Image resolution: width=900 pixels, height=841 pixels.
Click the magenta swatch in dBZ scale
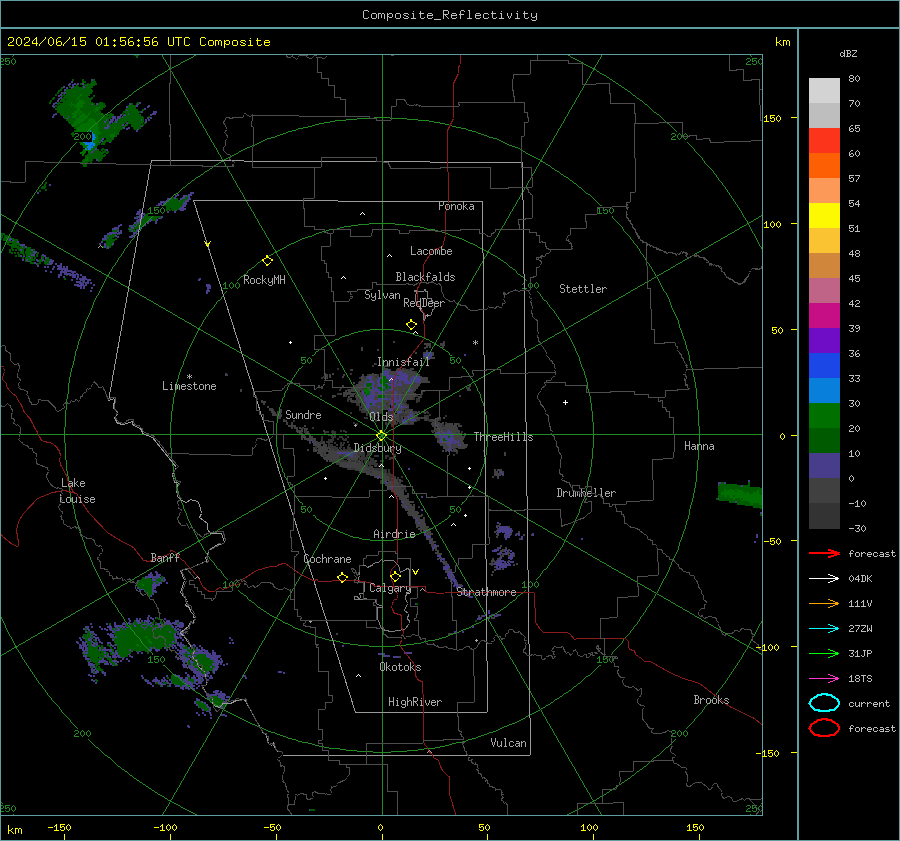pyautogui.click(x=824, y=315)
